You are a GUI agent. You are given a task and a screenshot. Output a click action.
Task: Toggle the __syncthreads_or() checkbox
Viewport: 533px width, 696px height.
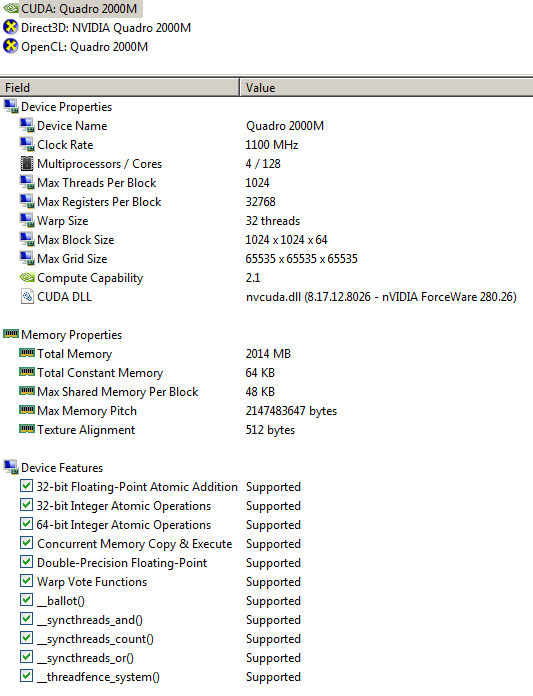[27, 657]
